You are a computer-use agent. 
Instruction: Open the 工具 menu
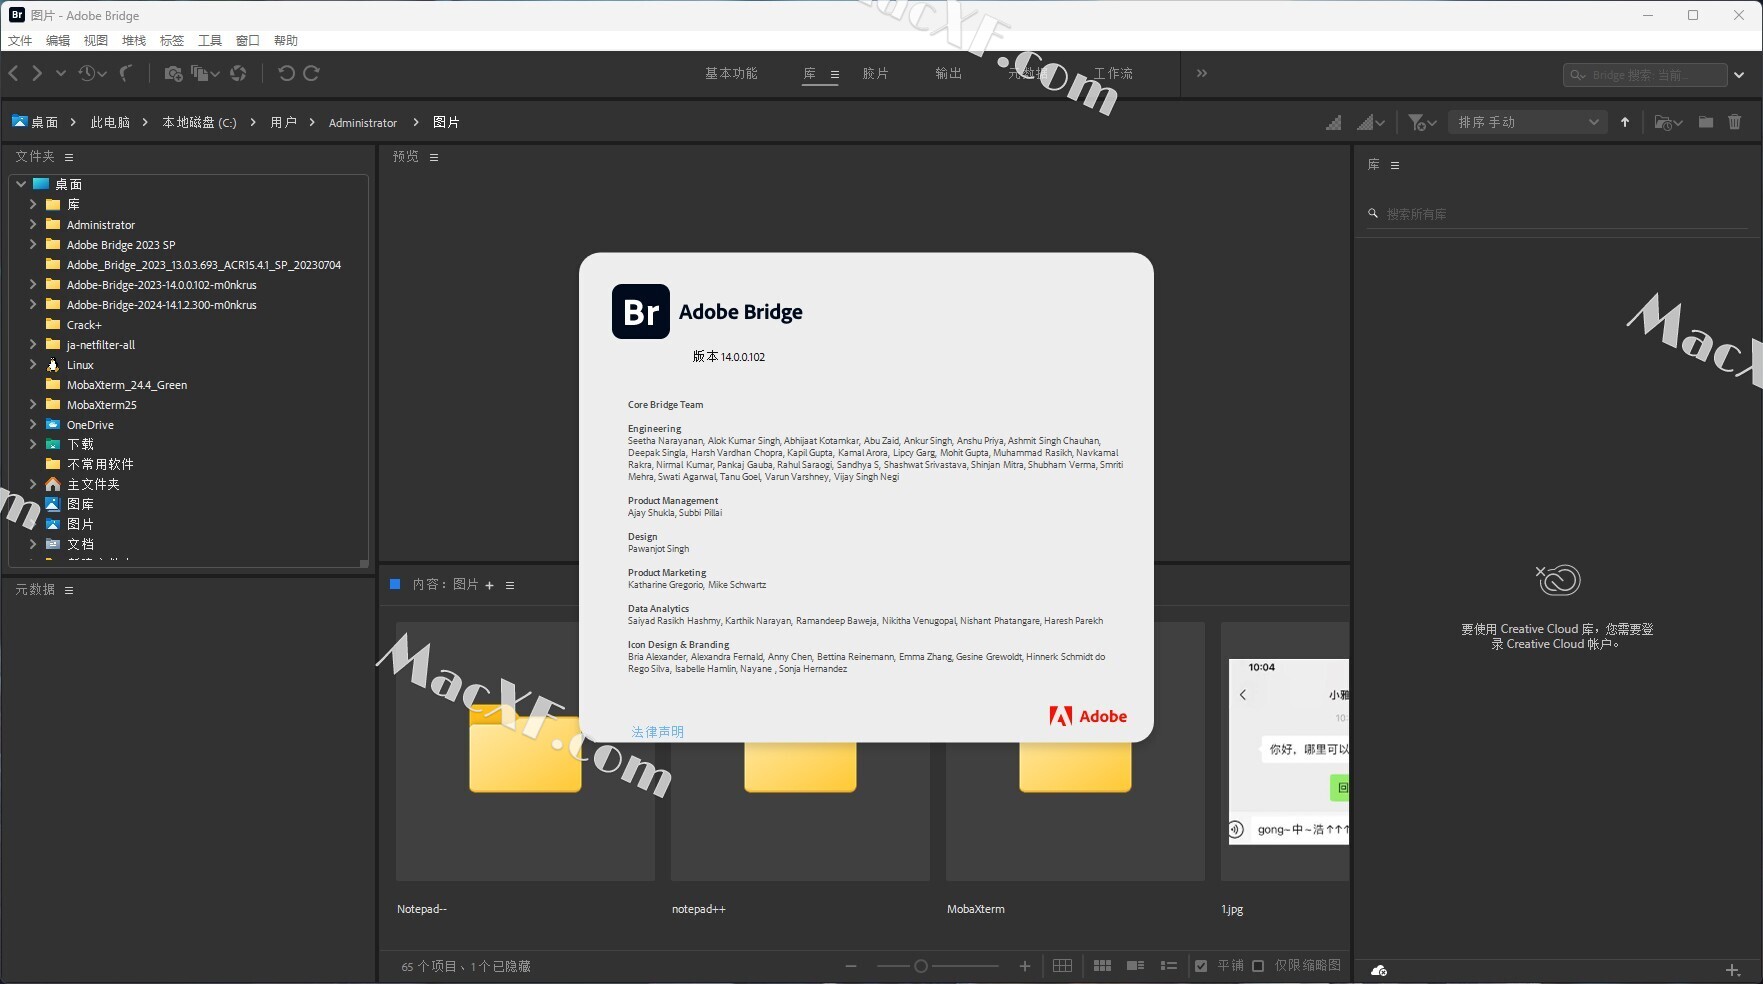pyautogui.click(x=210, y=40)
